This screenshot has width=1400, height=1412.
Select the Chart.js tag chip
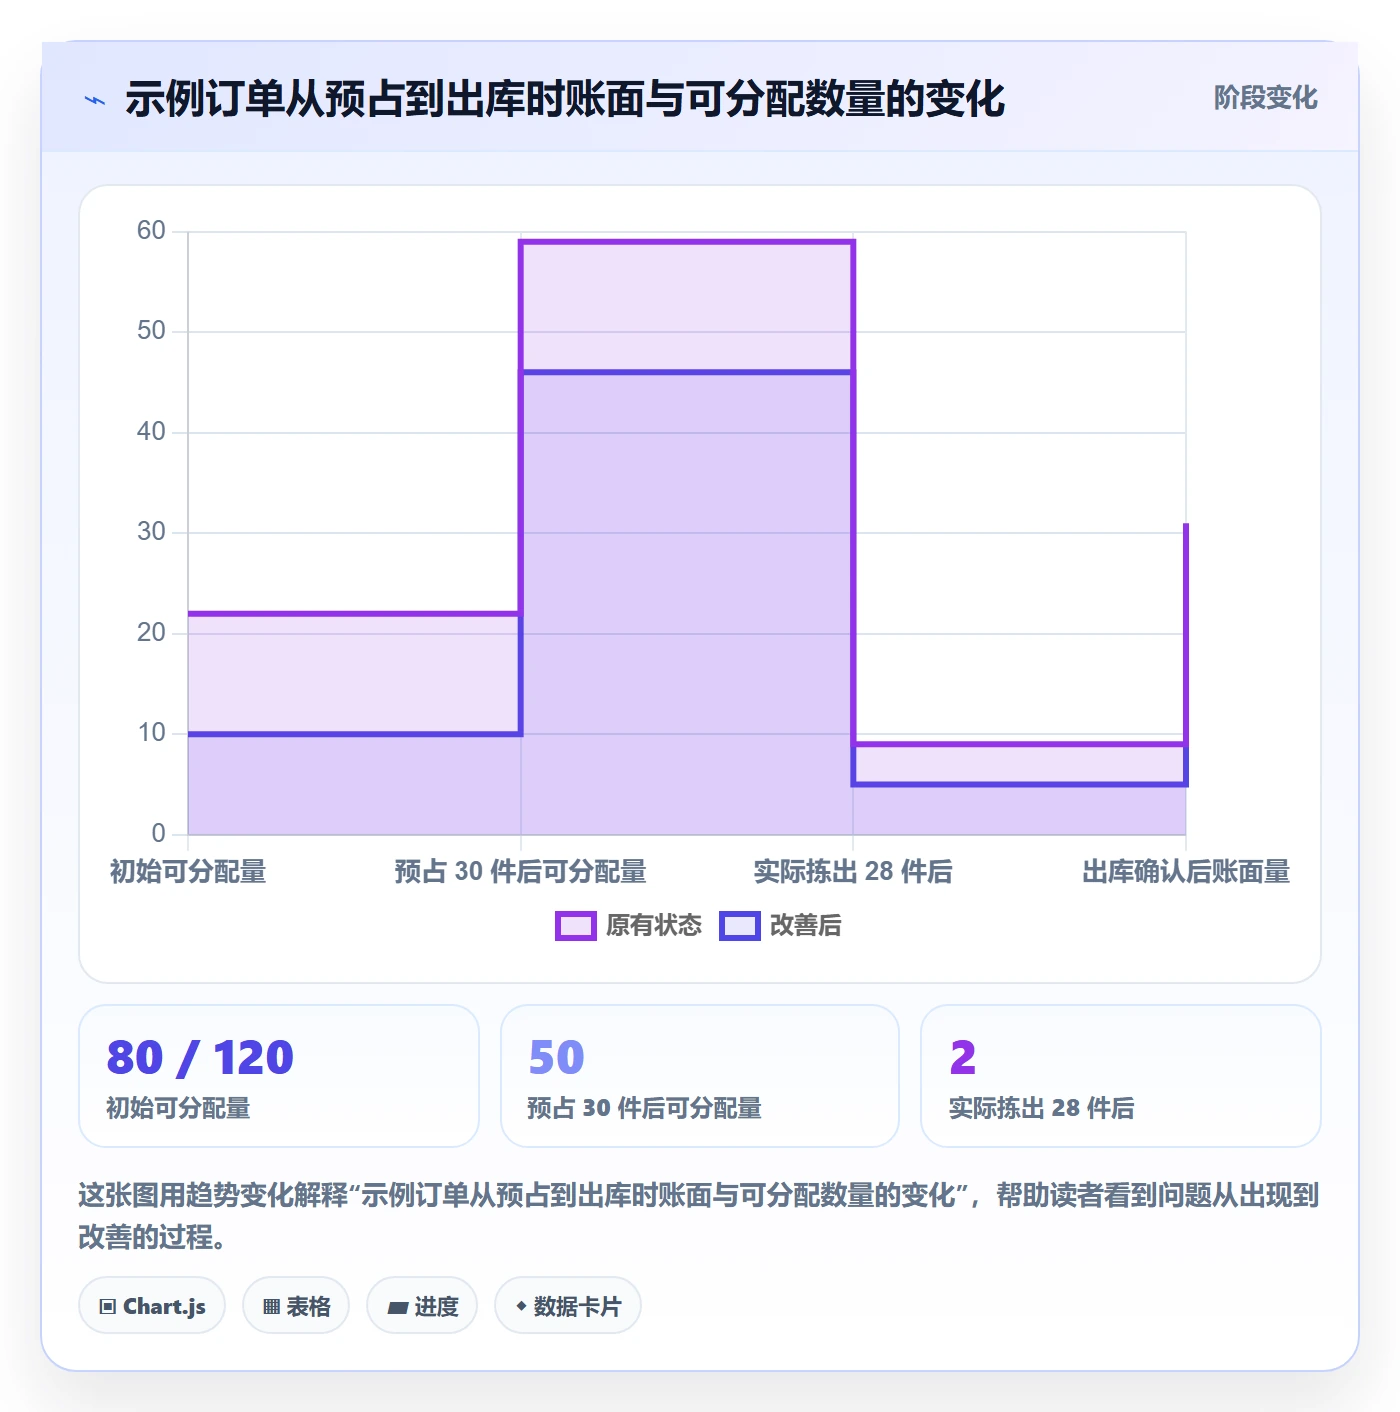pos(152,1306)
